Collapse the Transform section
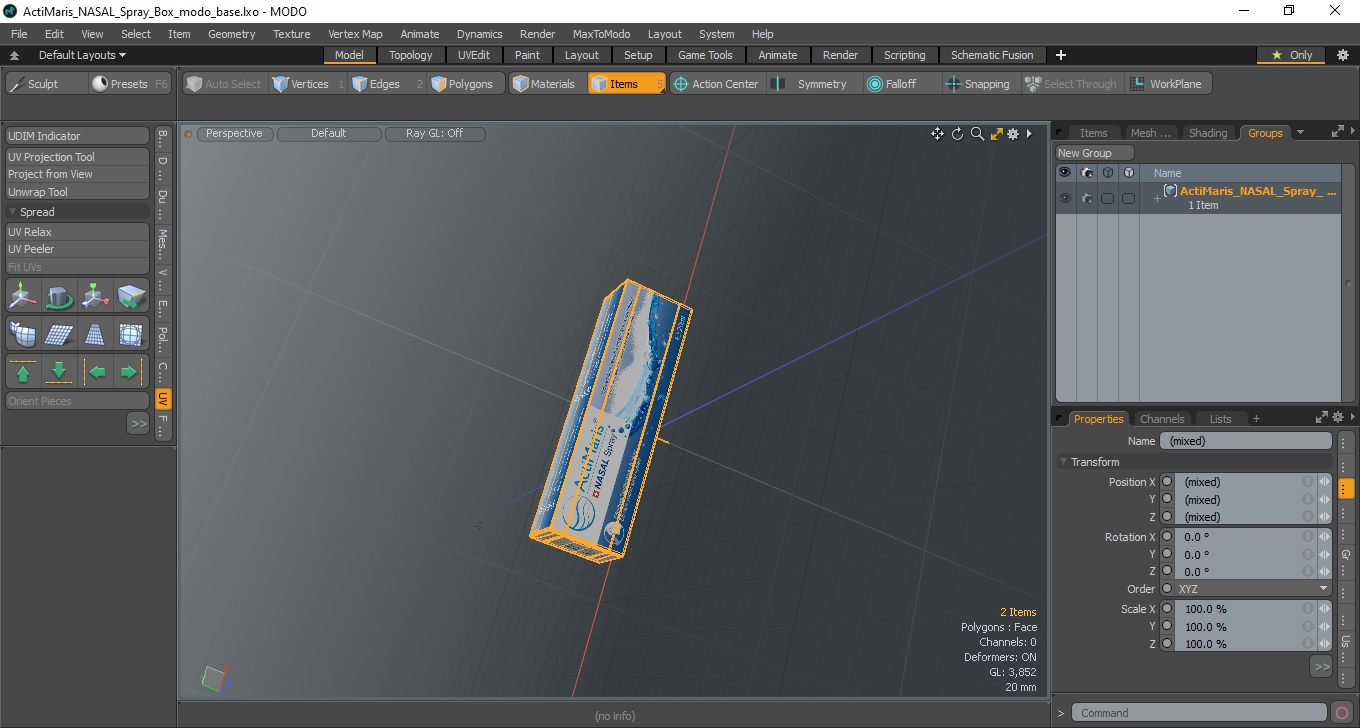This screenshot has width=1360, height=728. click(x=1063, y=462)
